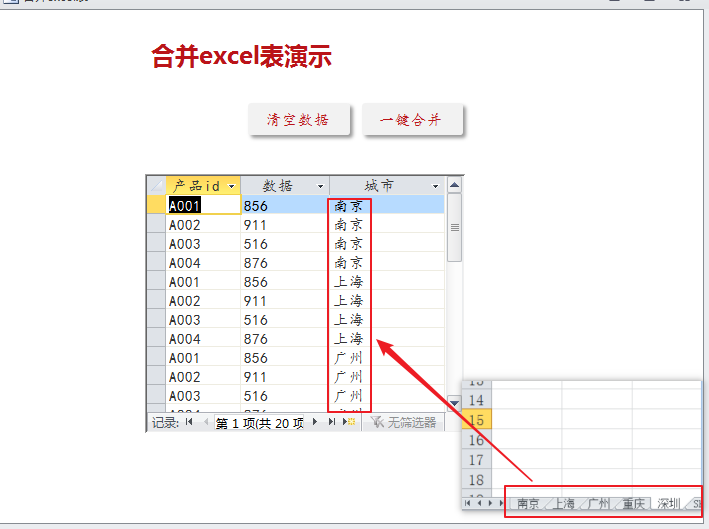709x529 pixels.
Task: Click the 城市 column header
Action: click(x=387, y=186)
